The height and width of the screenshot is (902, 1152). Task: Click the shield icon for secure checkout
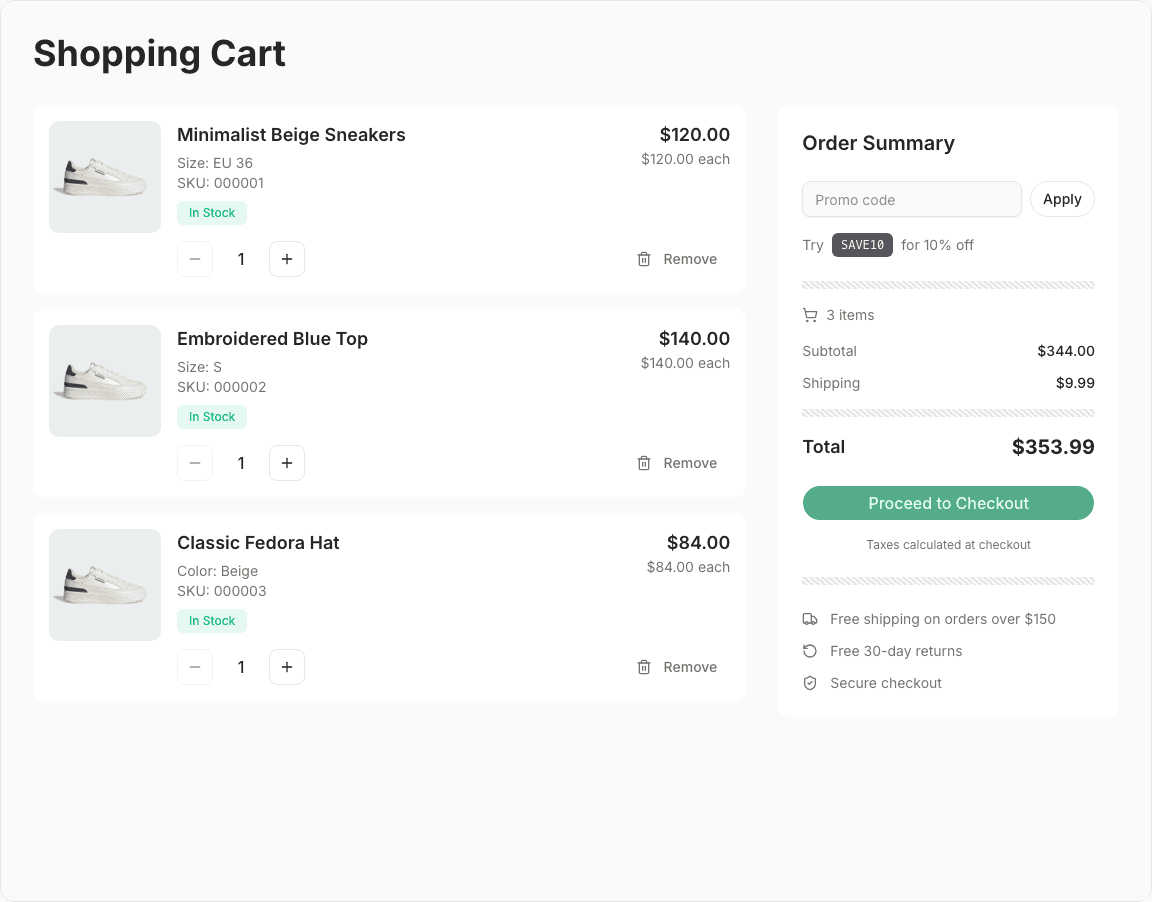tap(810, 683)
